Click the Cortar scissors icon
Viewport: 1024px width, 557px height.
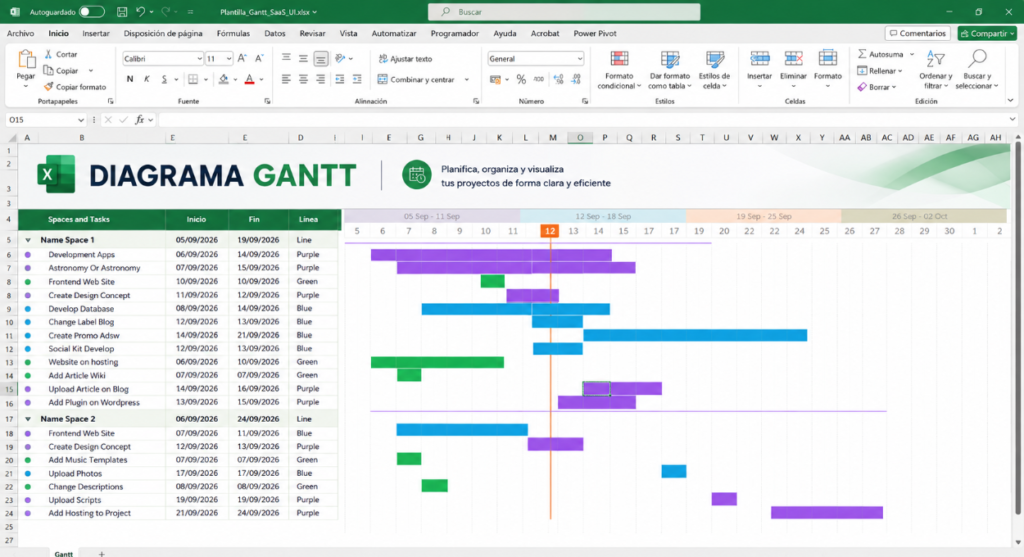[48, 54]
